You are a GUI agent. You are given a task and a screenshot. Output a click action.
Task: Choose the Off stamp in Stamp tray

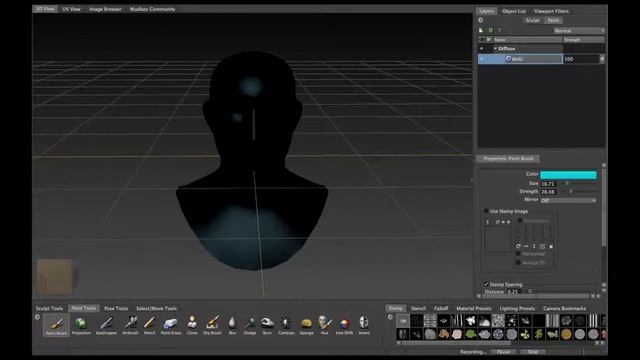pyautogui.click(x=403, y=321)
